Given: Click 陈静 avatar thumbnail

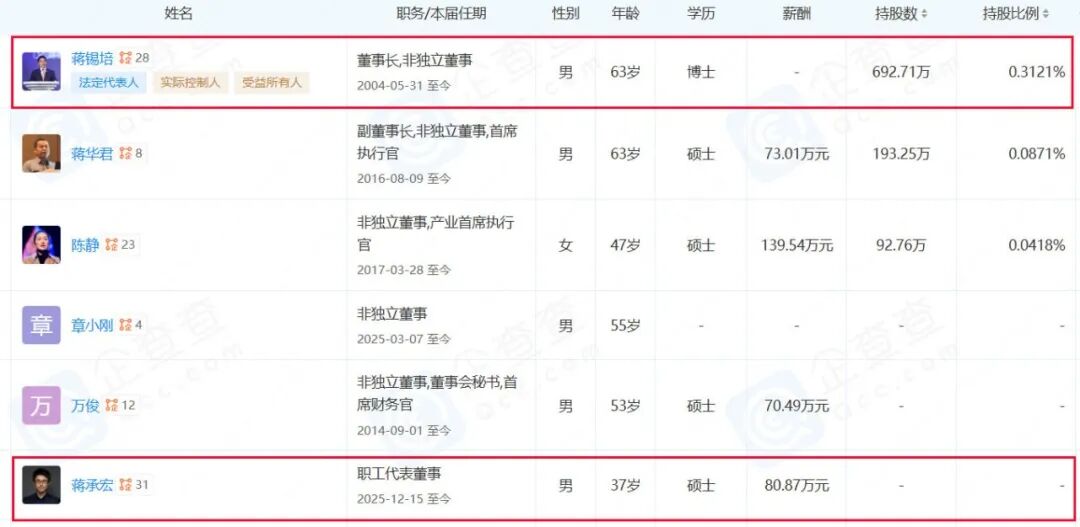Looking at the screenshot, I should (x=41, y=244).
